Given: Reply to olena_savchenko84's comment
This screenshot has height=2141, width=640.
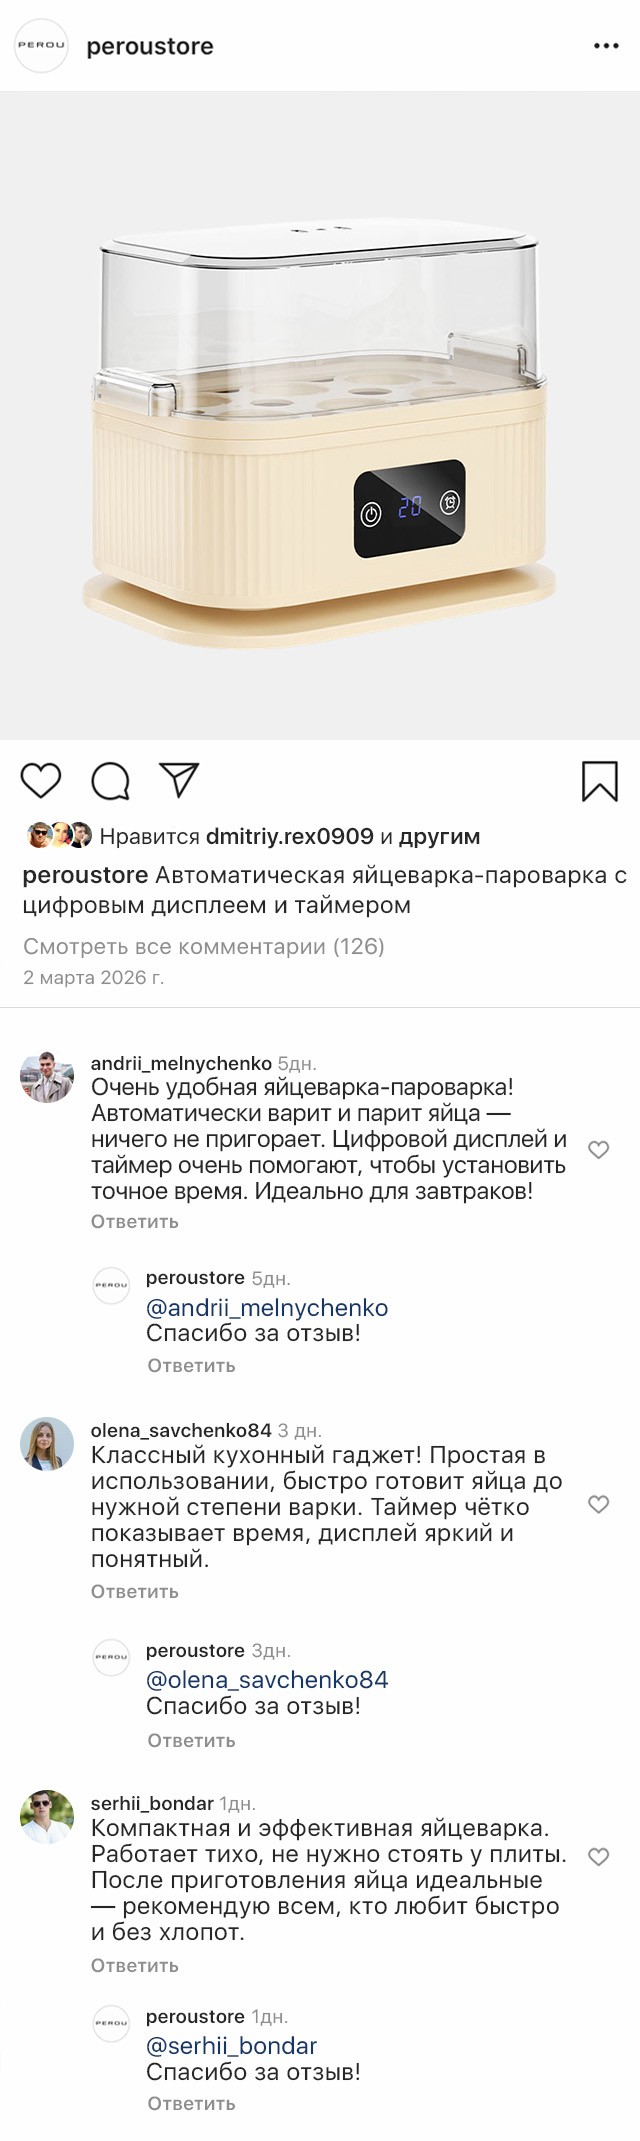Looking at the screenshot, I should point(135,1591).
